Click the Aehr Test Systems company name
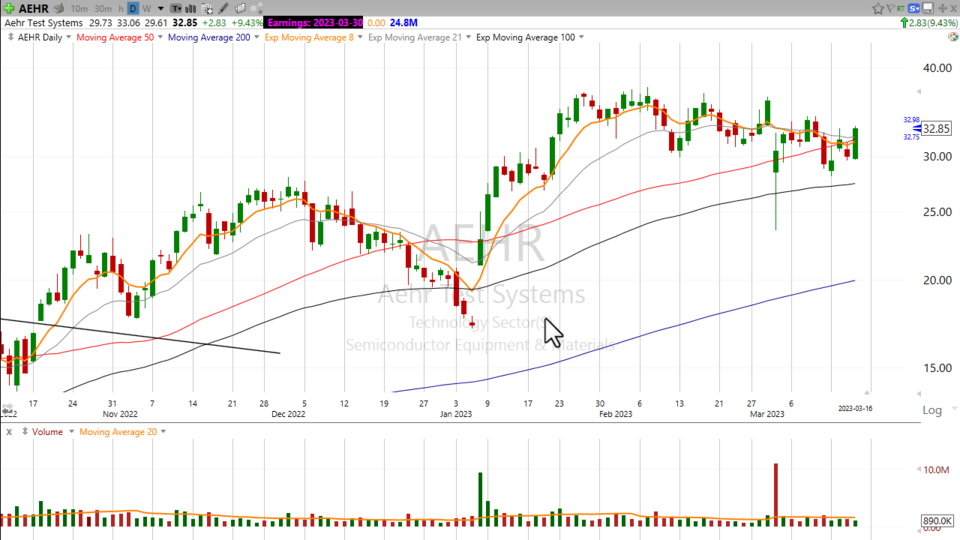Screen dimensions: 960x540 pos(43,23)
